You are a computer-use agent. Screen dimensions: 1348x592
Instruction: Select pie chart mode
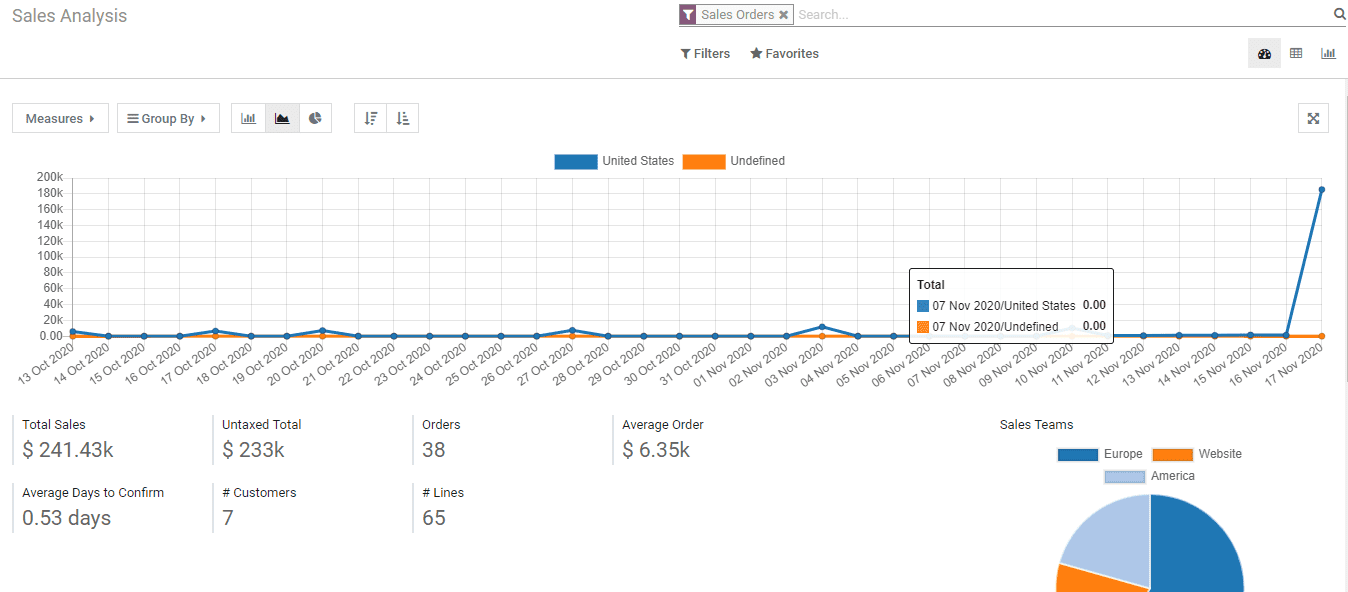click(315, 118)
